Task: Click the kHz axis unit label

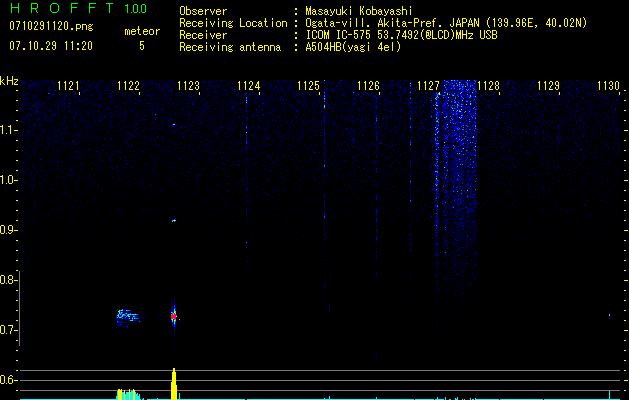Action: tap(9, 81)
